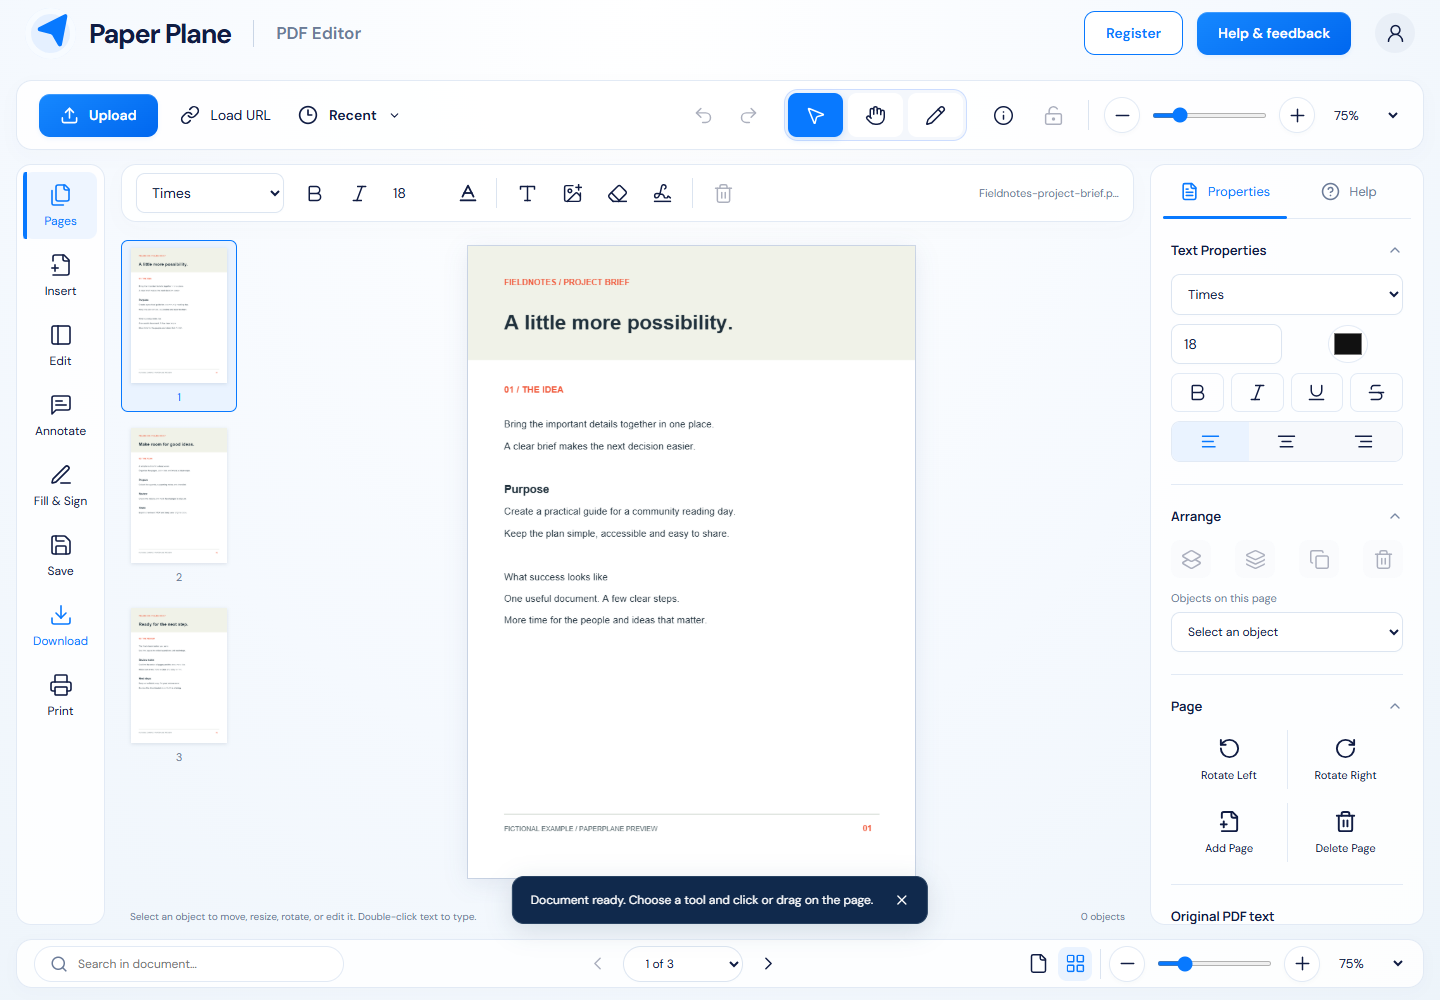
Task: Open Help & feedback
Action: tap(1273, 33)
